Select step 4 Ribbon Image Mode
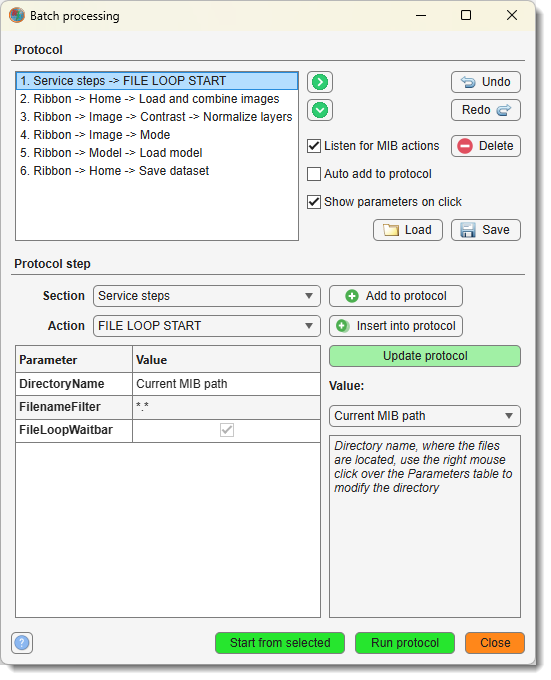Screen dimensions: 551x680 pyautogui.click(x=157, y=135)
